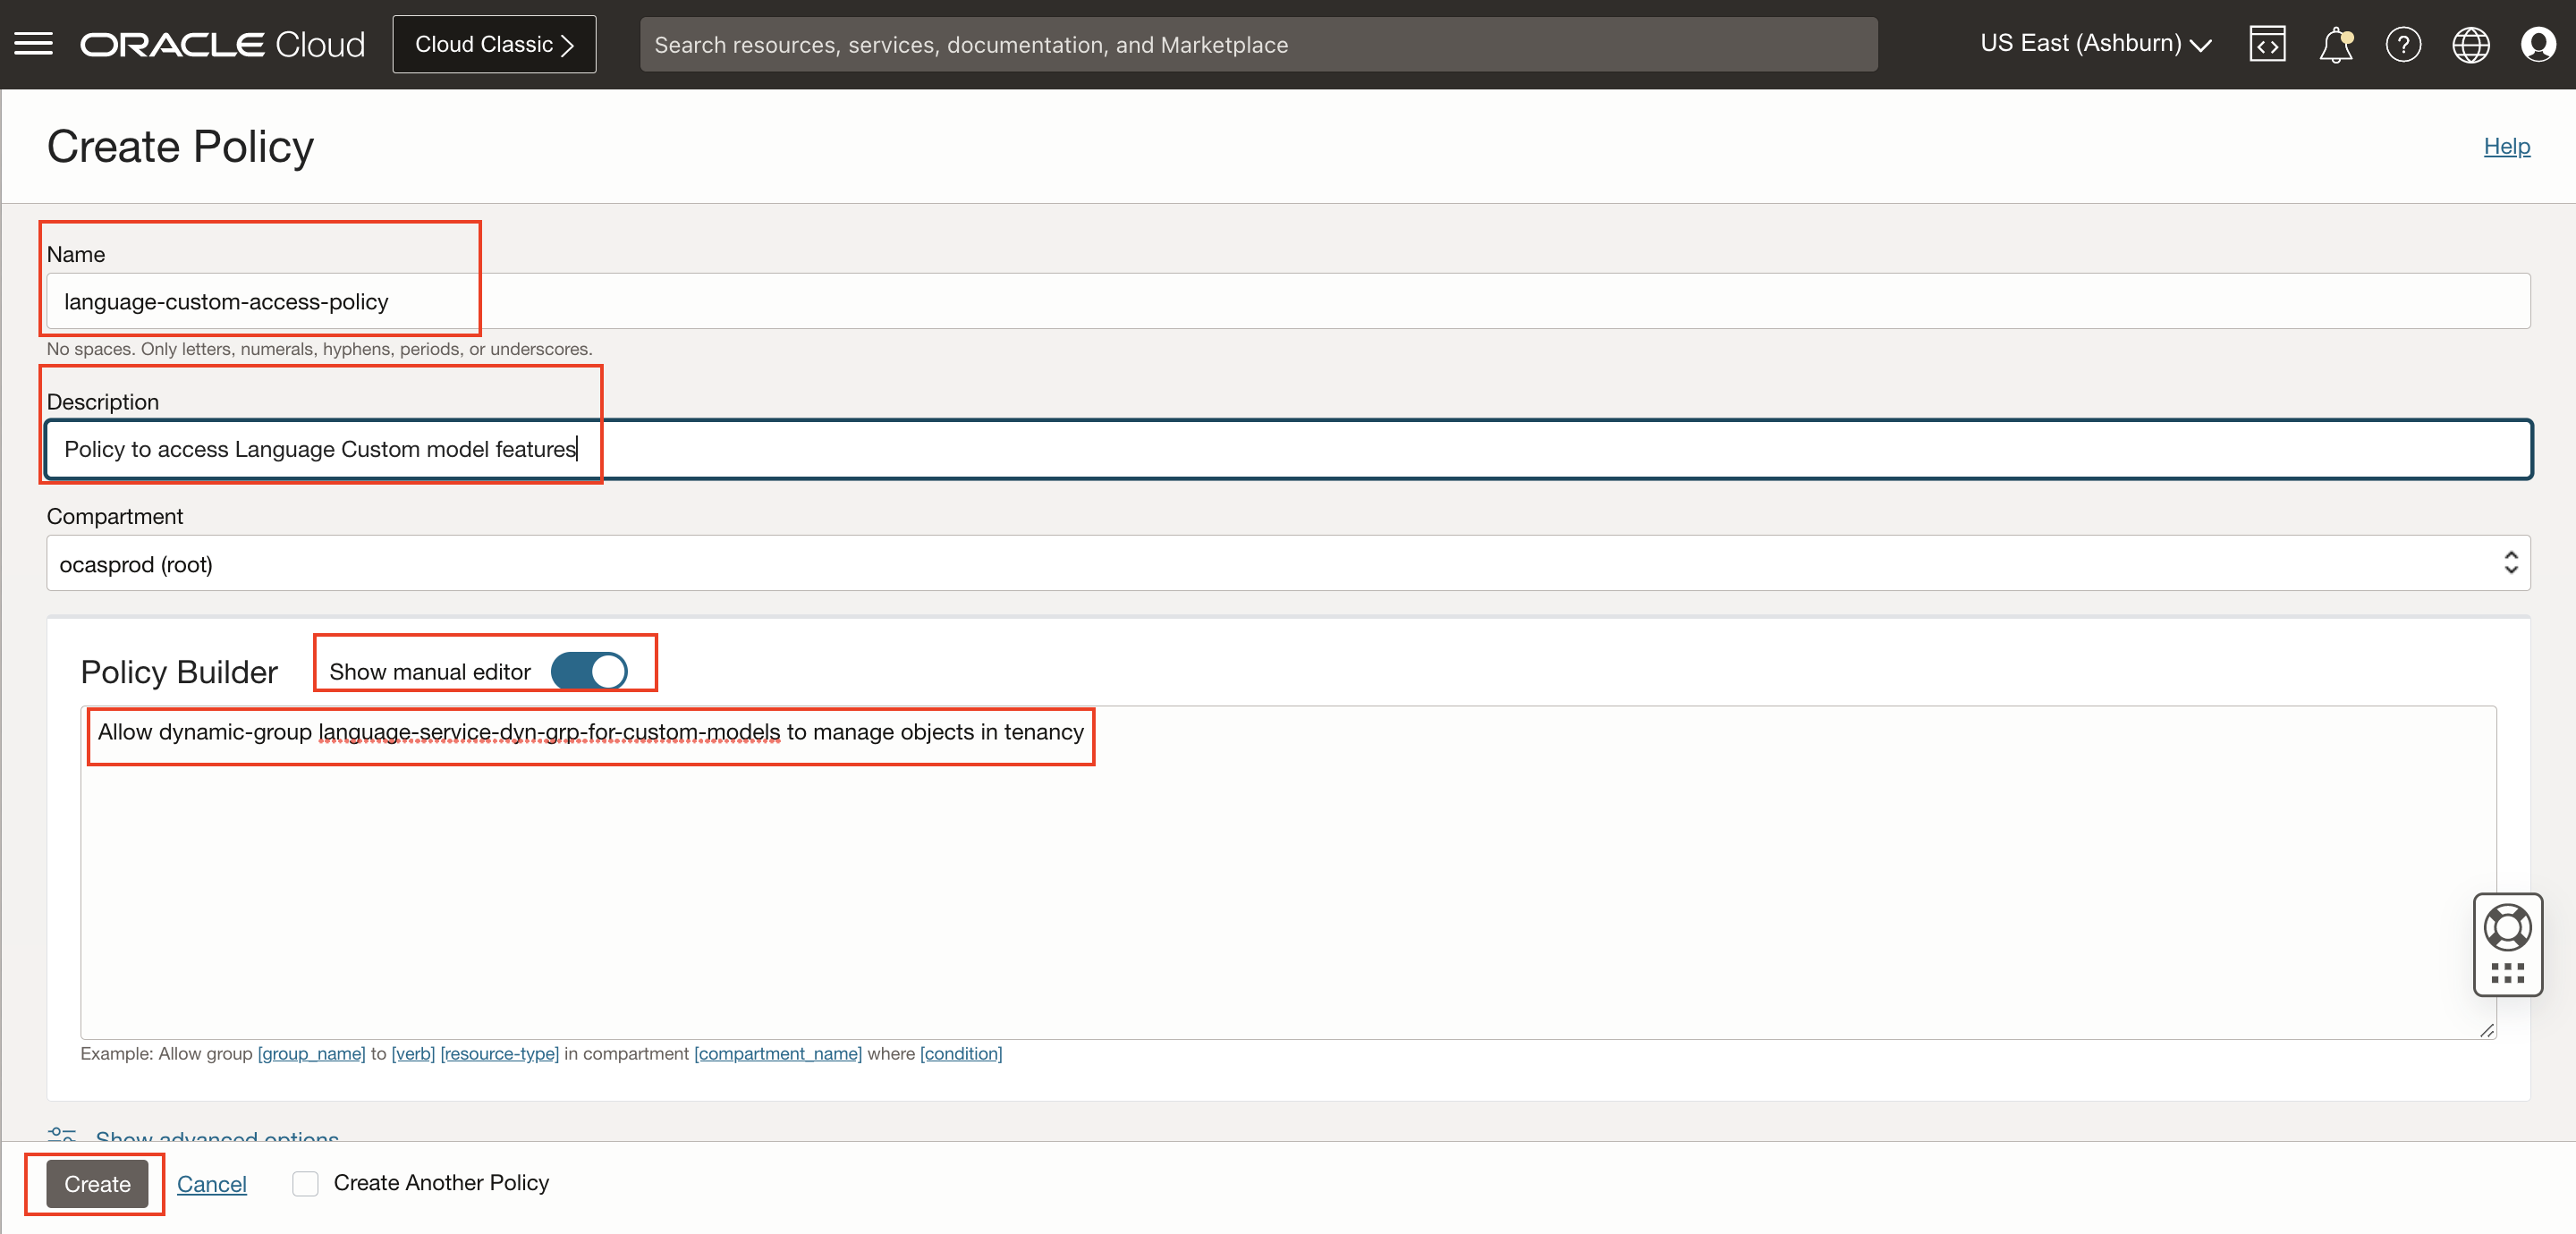Click the Oracle Cloud logo
Image resolution: width=2576 pixels, height=1234 pixels.
[x=222, y=44]
